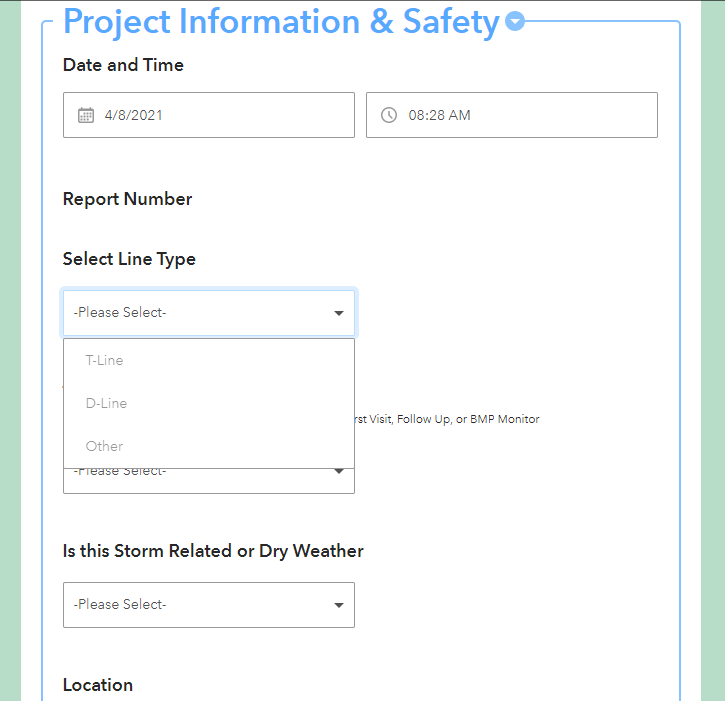725x701 pixels.
Task: Click the Select Line Type dropdown arrow
Action: pos(339,313)
